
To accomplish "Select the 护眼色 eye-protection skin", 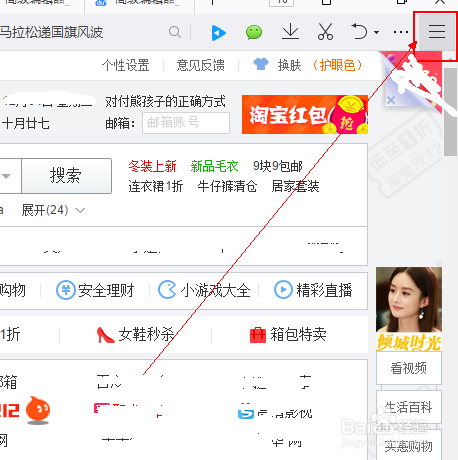I will tap(337, 65).
